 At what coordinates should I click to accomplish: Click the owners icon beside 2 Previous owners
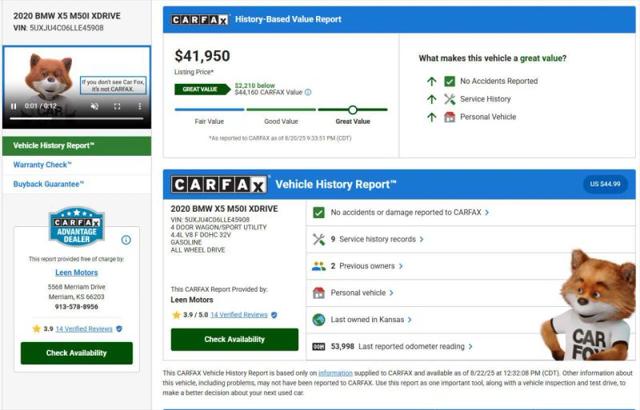click(x=319, y=266)
